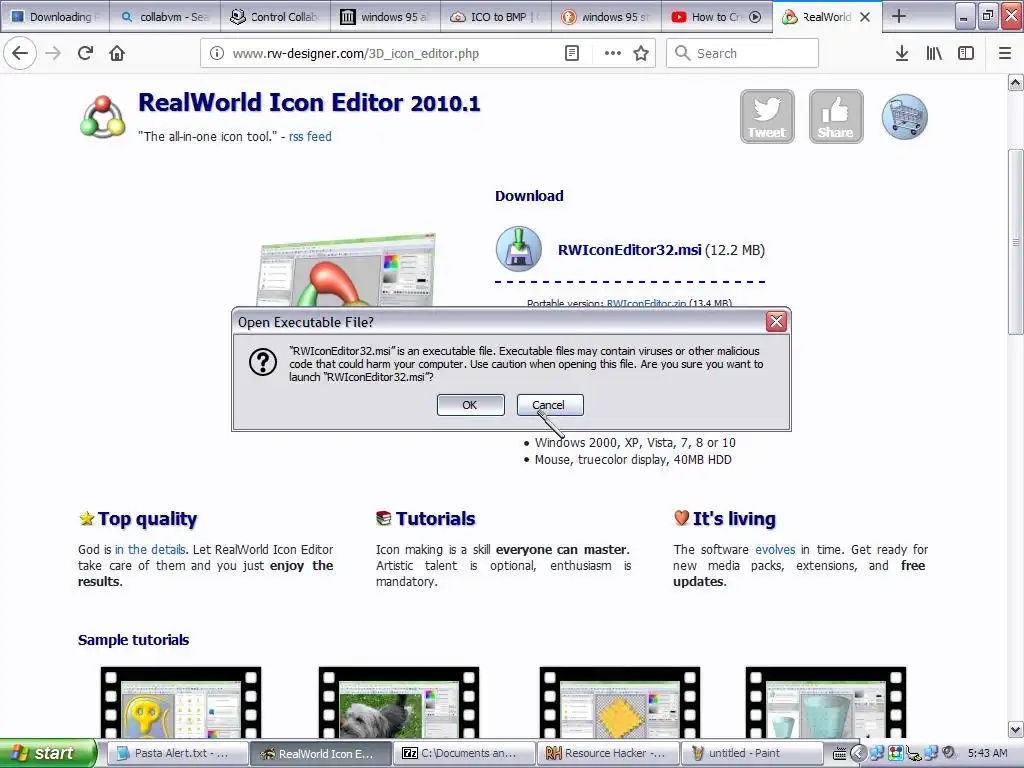Click the system tray keyboard icon

tap(840, 754)
